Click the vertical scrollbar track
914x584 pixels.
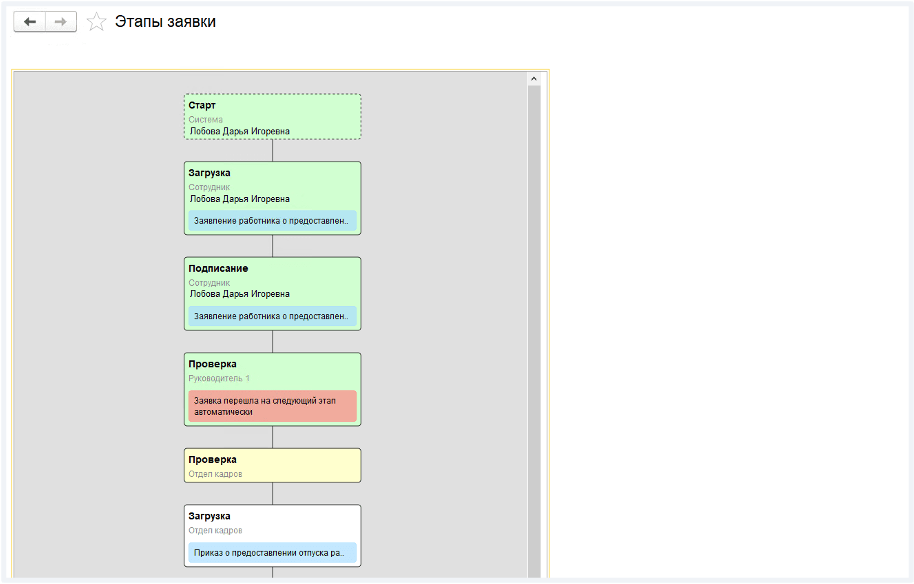point(533,330)
